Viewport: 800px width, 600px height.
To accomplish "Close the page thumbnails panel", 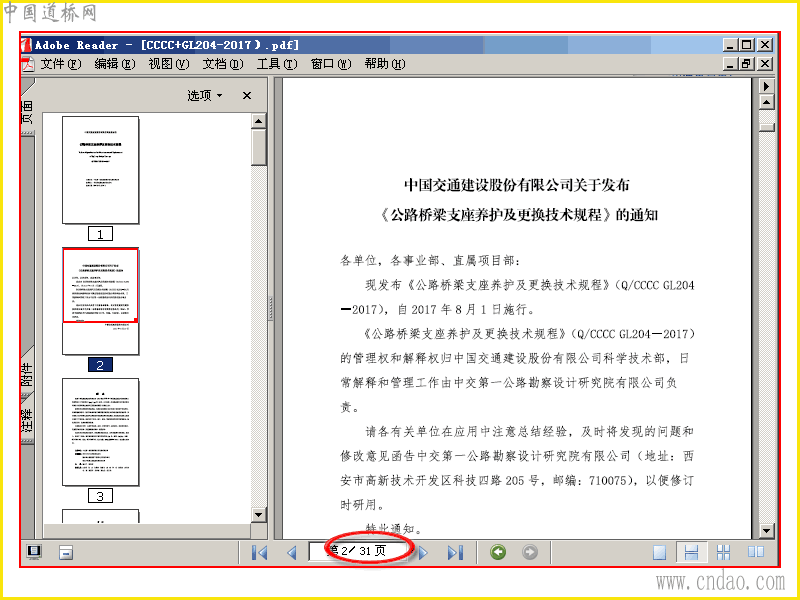I will [247, 95].
